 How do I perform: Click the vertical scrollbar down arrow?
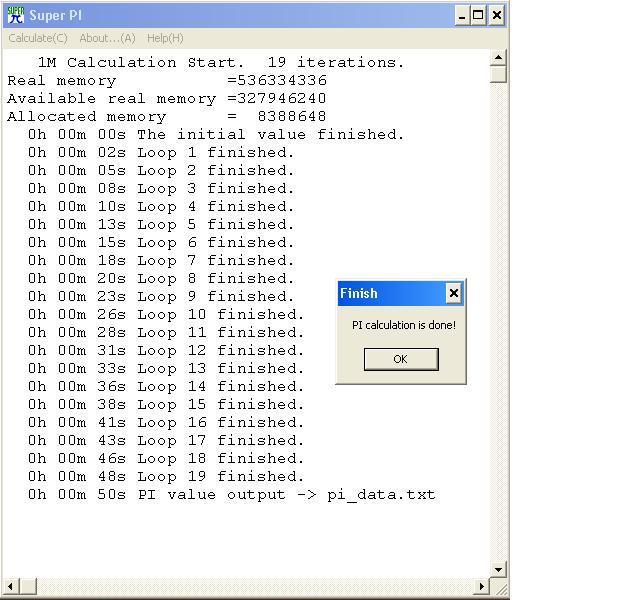point(498,569)
